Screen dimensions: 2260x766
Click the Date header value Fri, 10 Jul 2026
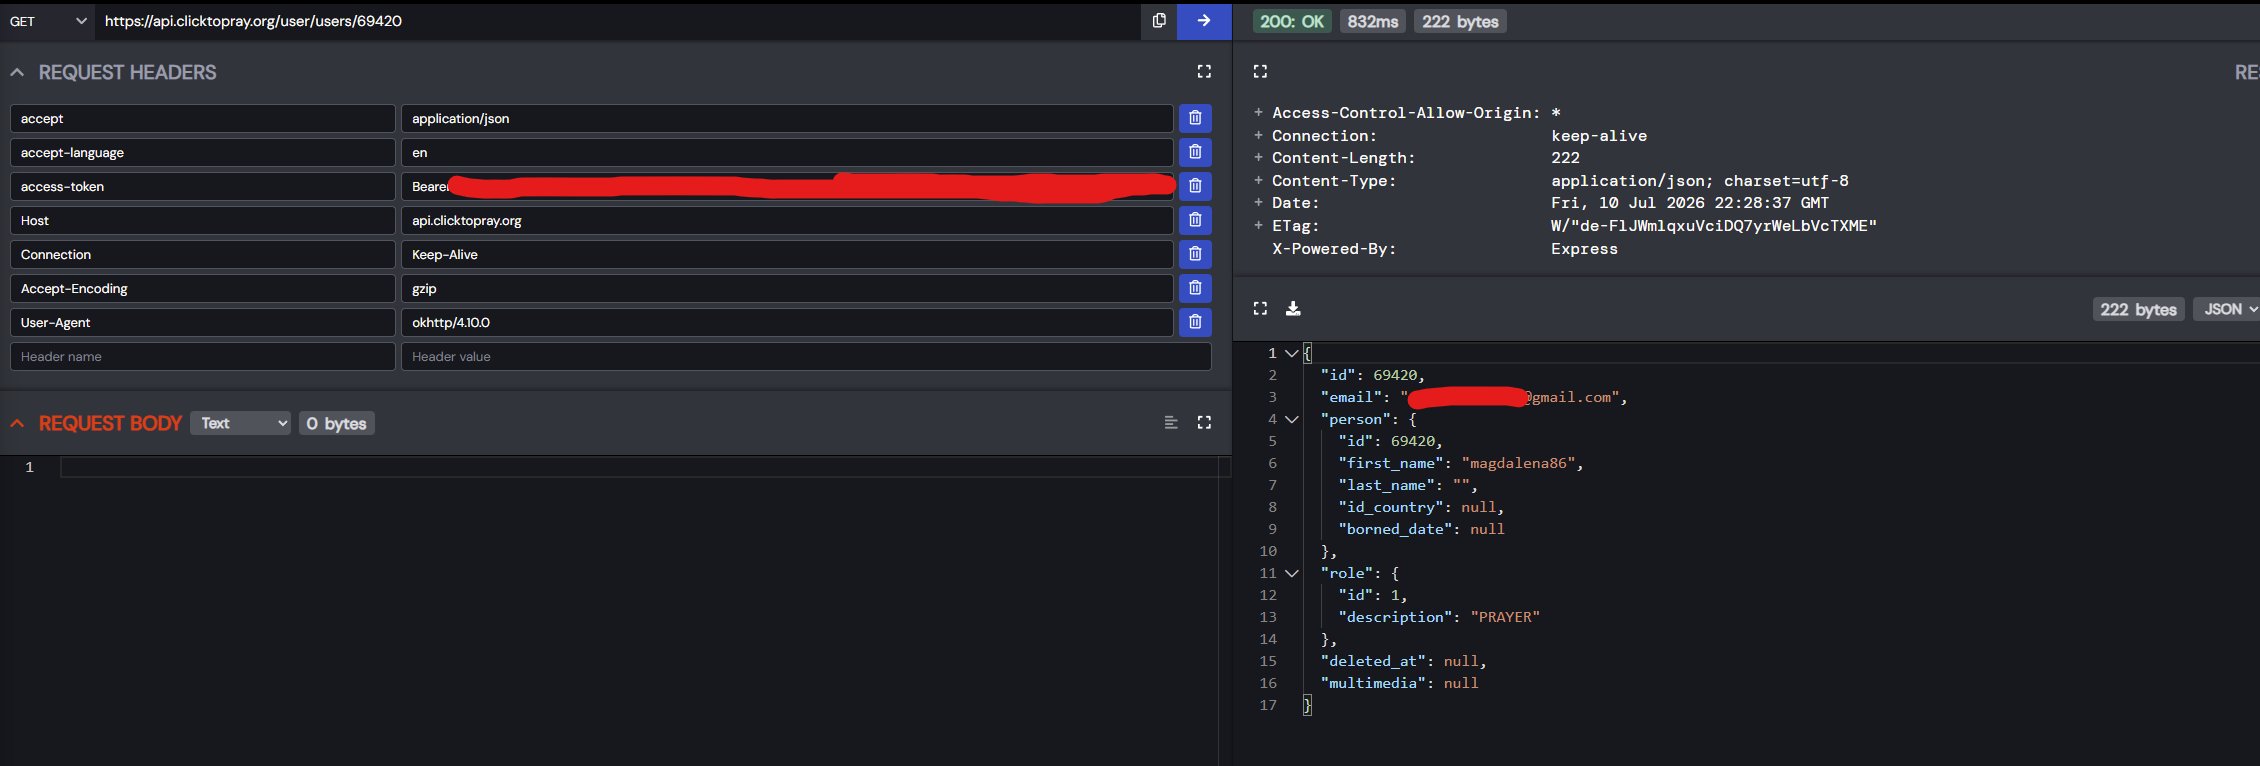[x=1690, y=203]
